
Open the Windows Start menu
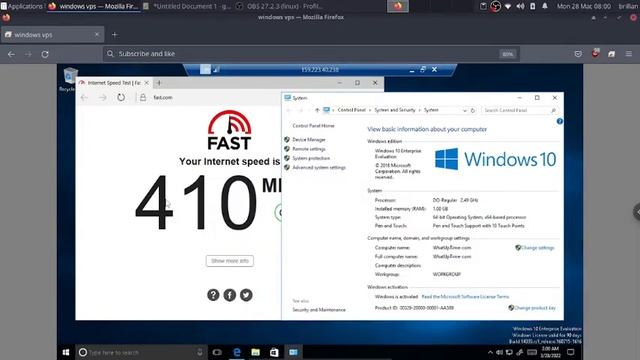coord(66,352)
